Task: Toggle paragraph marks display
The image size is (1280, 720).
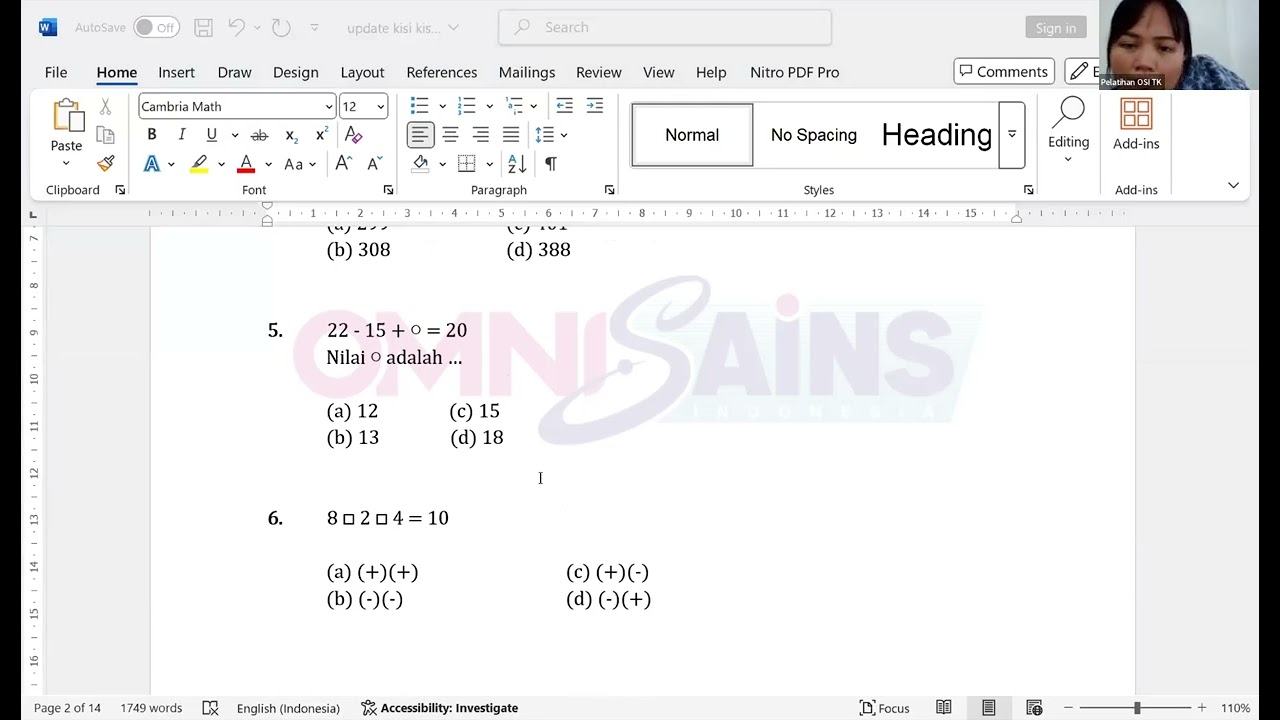Action: pos(550,164)
